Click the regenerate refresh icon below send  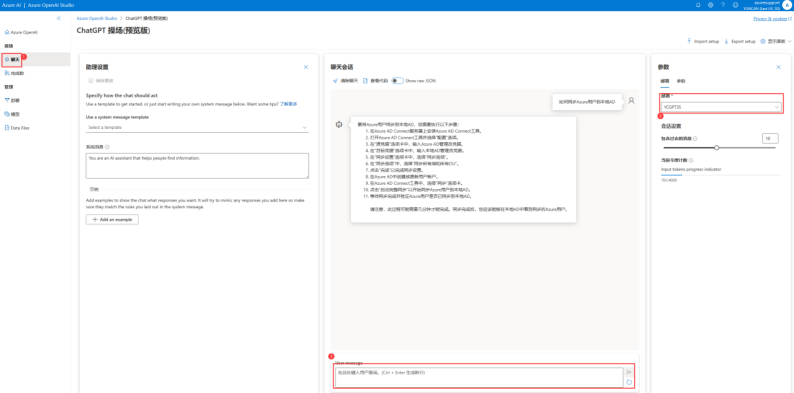629,382
